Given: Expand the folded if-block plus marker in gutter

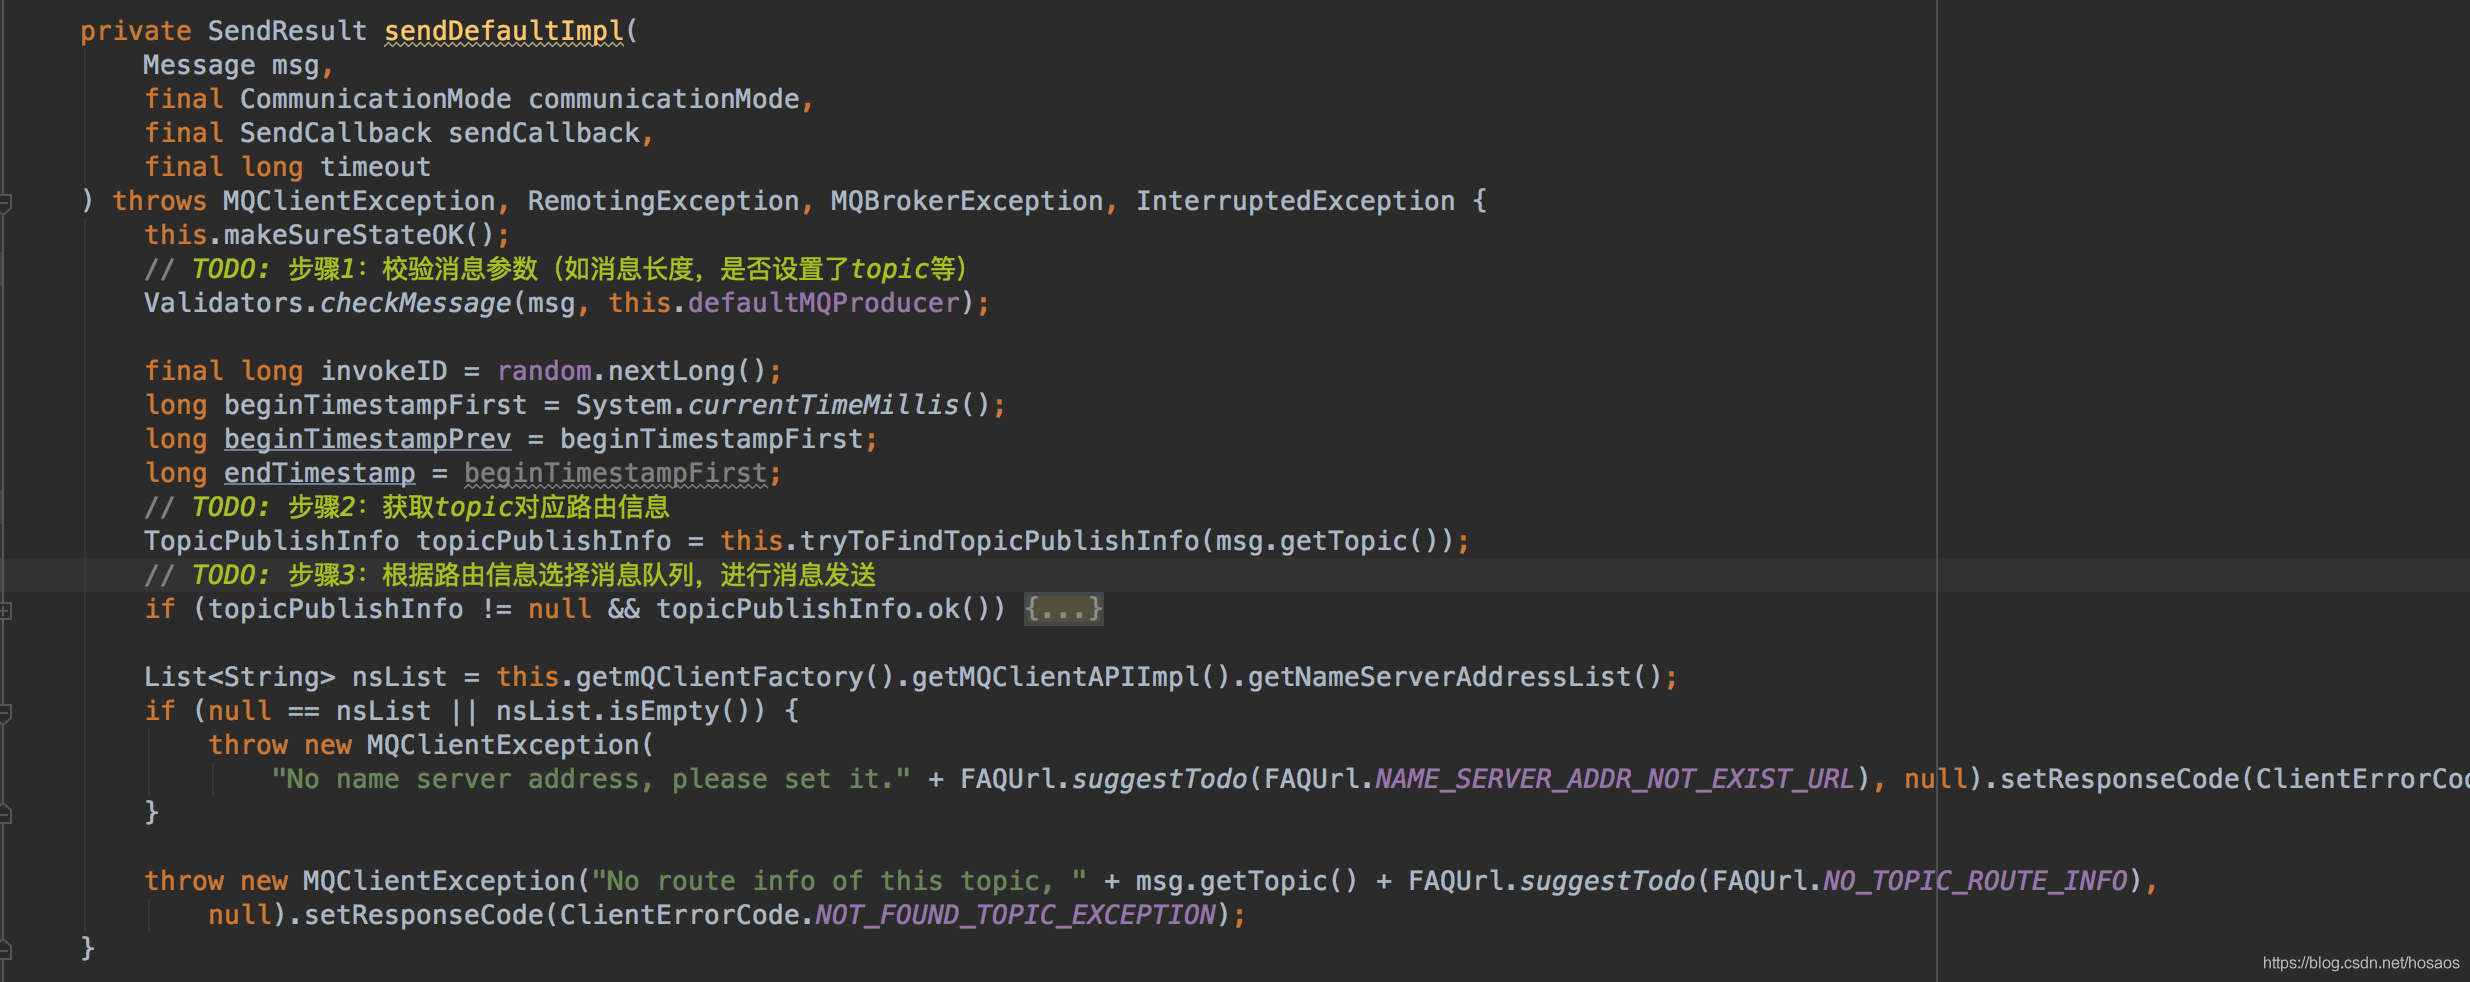Looking at the screenshot, I should [x=6, y=610].
